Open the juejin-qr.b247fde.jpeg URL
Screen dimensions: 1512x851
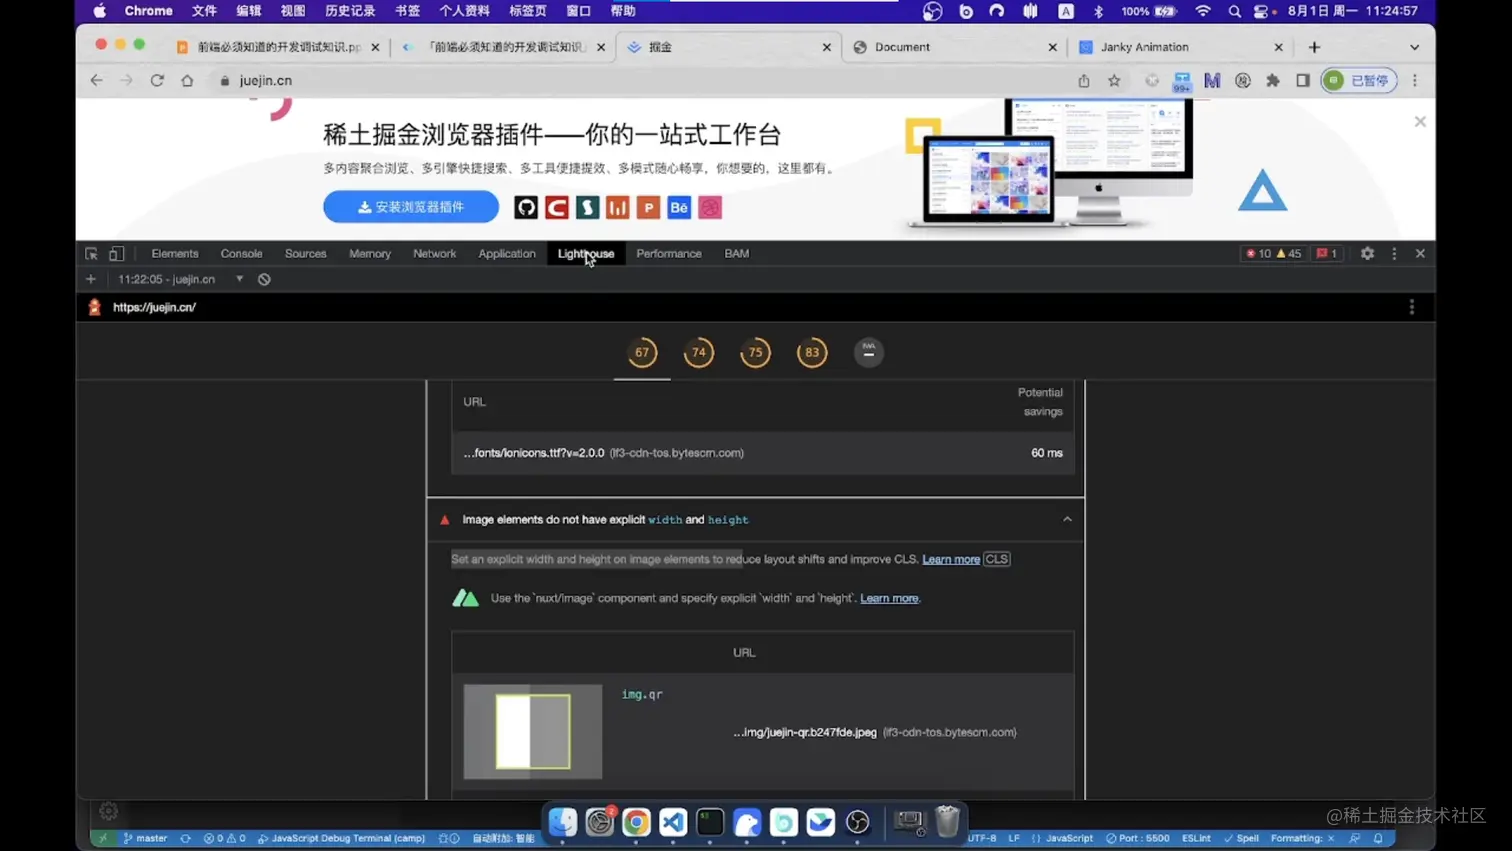click(805, 732)
